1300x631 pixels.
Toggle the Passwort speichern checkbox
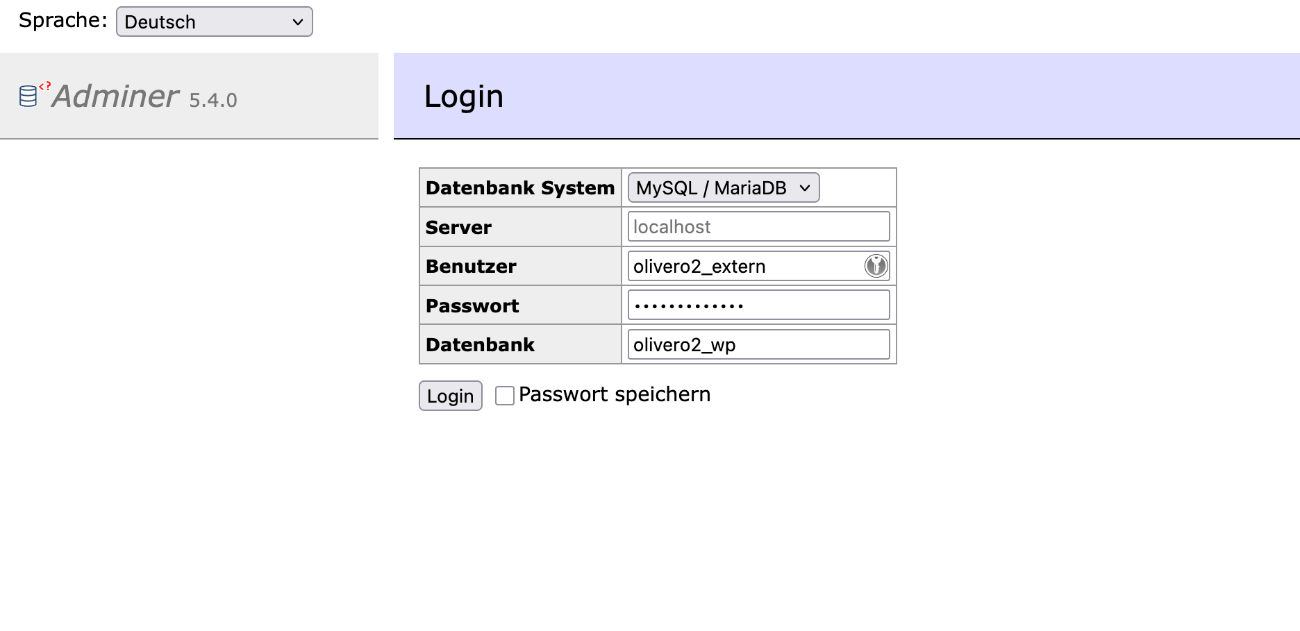click(505, 396)
